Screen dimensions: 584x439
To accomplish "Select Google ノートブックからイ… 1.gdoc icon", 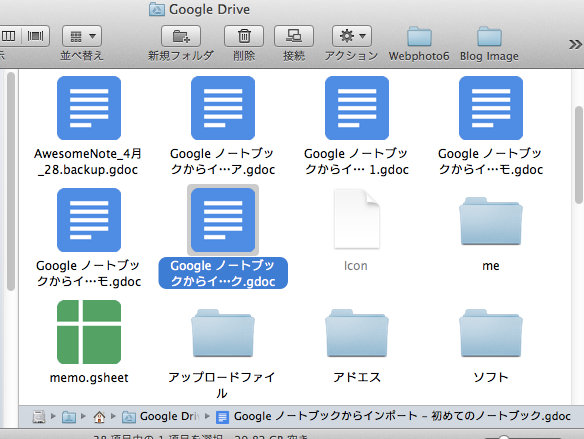I will click(357, 108).
